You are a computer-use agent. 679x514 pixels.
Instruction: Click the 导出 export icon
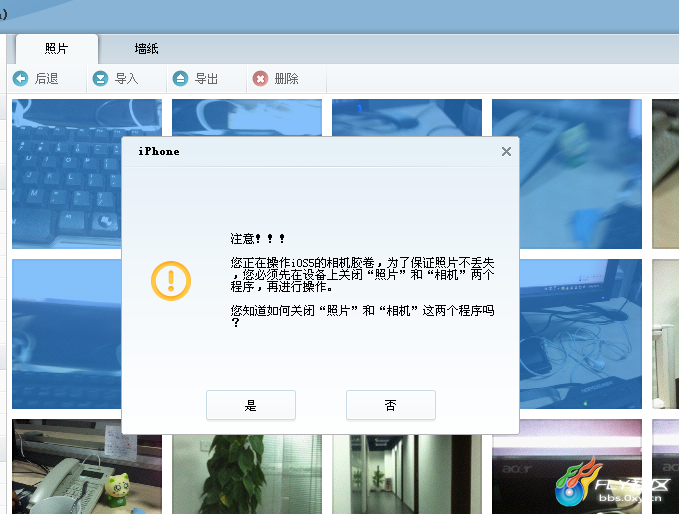[181, 78]
